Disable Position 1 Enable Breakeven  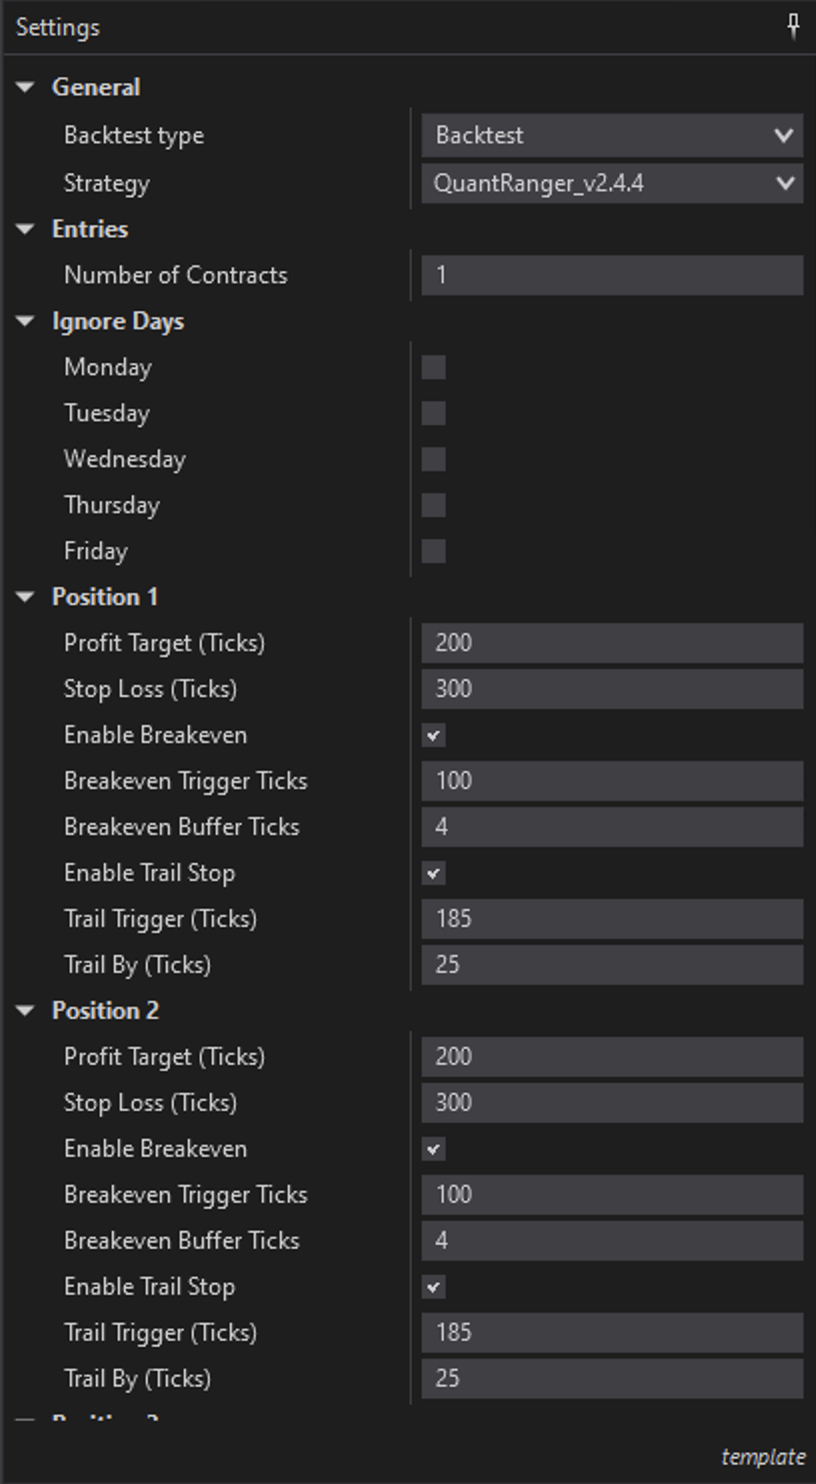(x=433, y=735)
